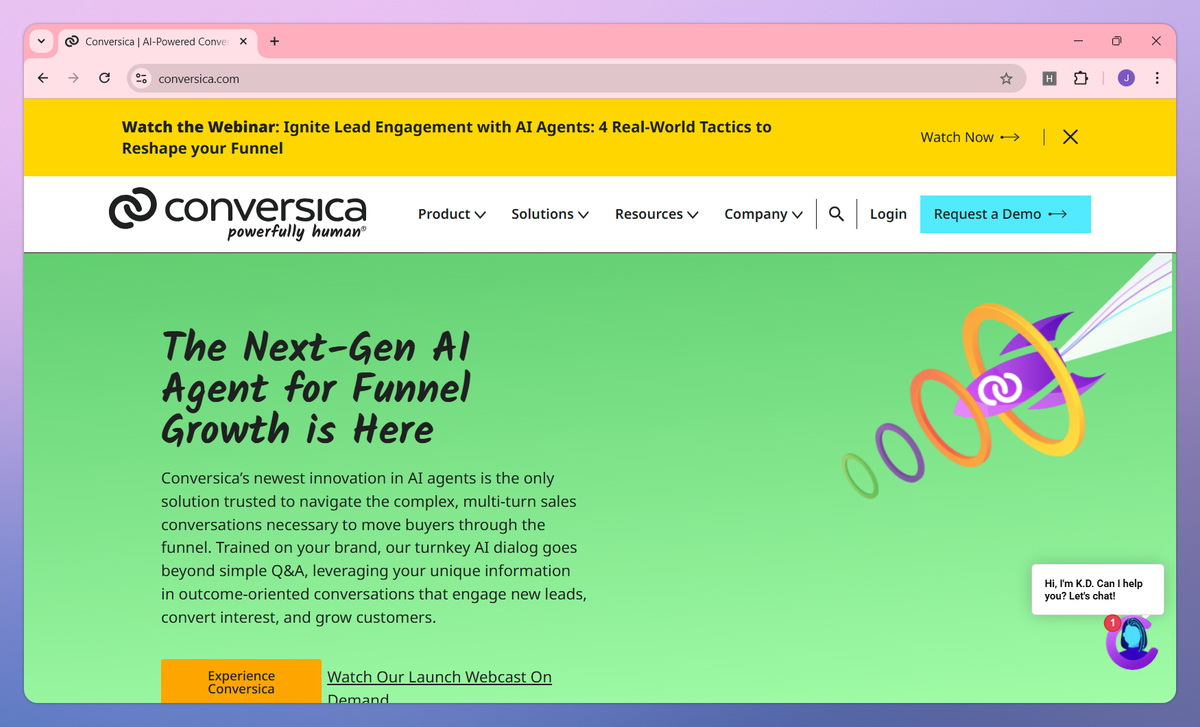The image size is (1200, 727).
Task: Select the Conversica tab
Action: coord(158,42)
